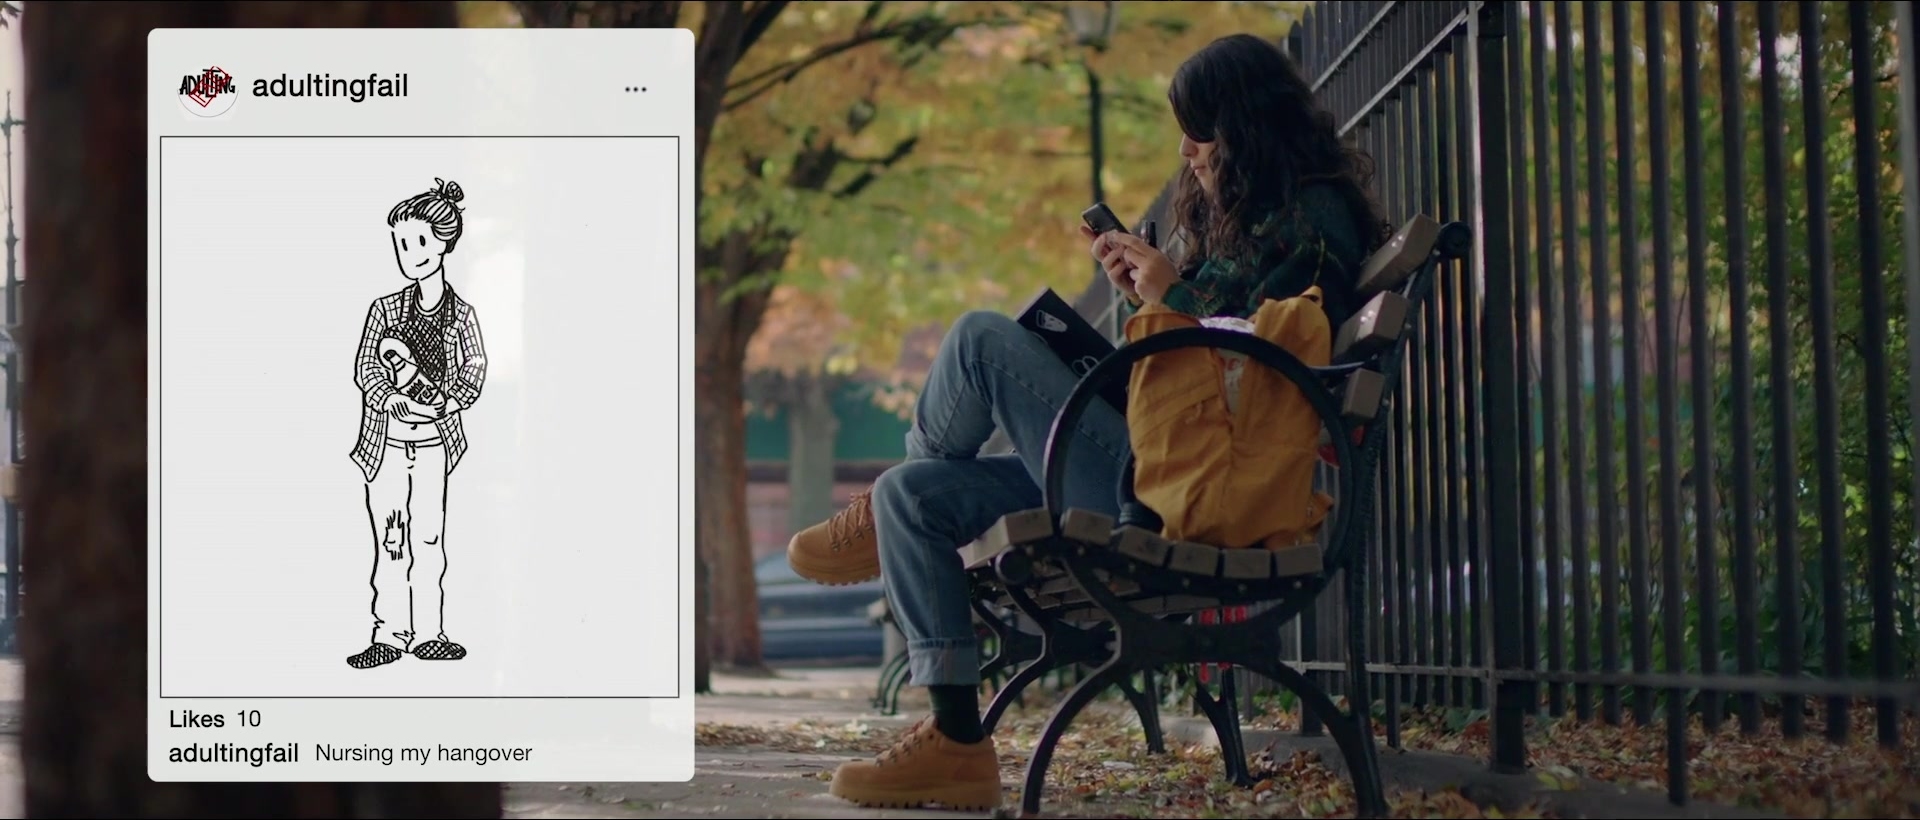Click the adultingfail username in the post header
This screenshot has width=1920, height=820.
[330, 87]
